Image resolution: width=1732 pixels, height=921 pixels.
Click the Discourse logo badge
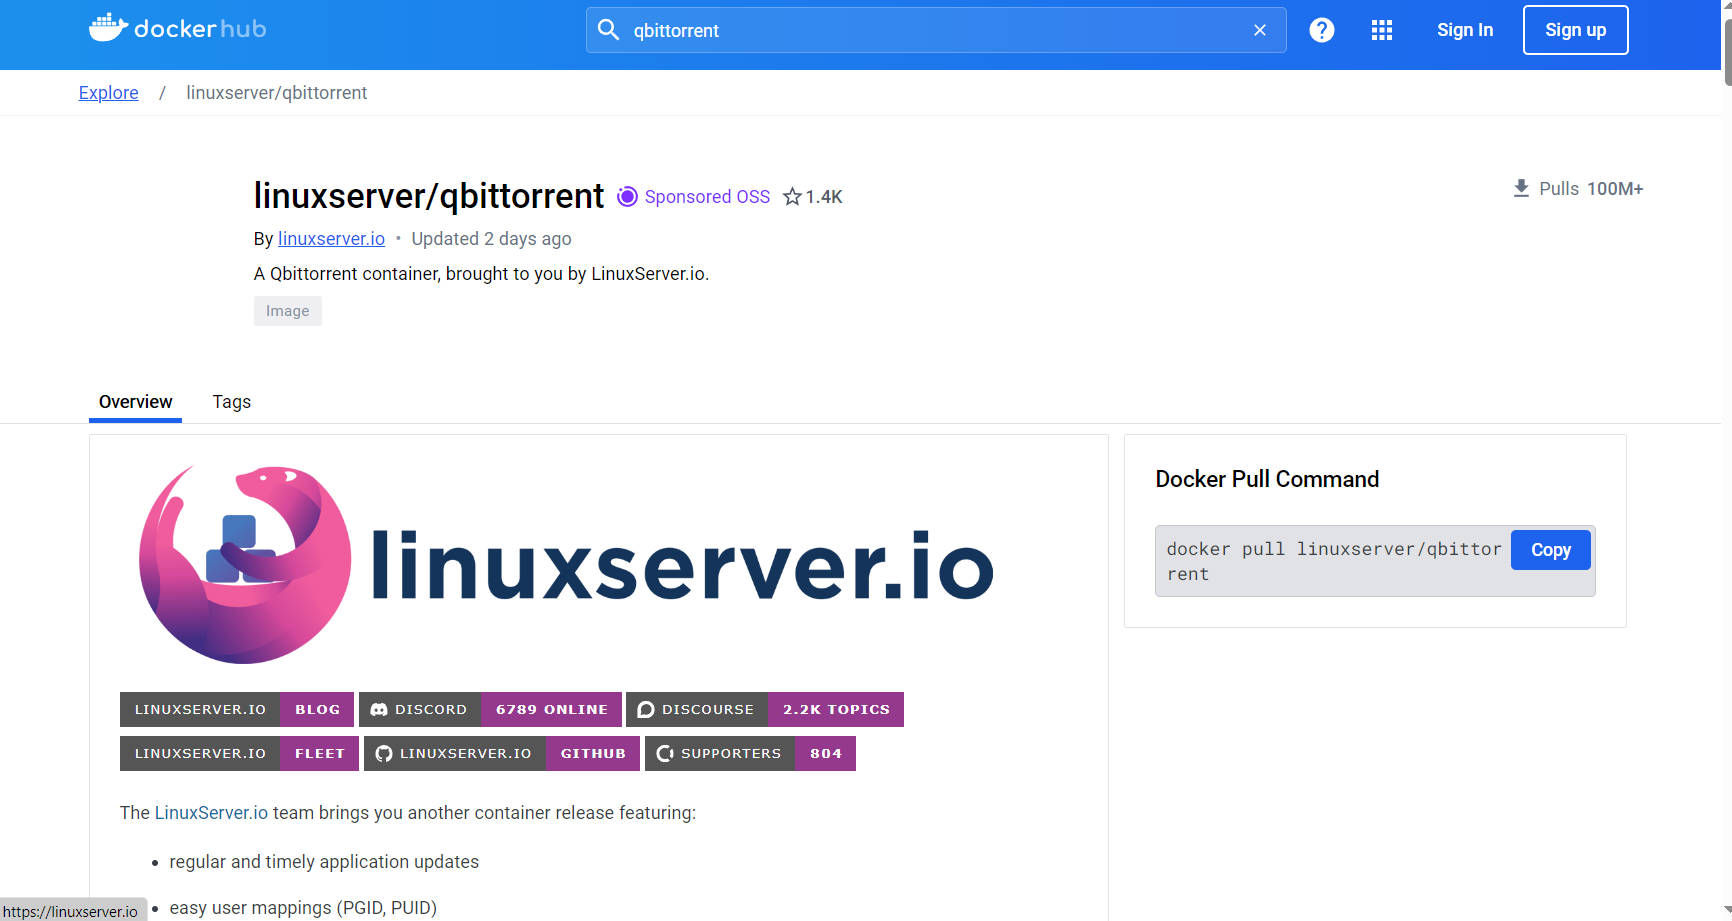[x=646, y=710]
